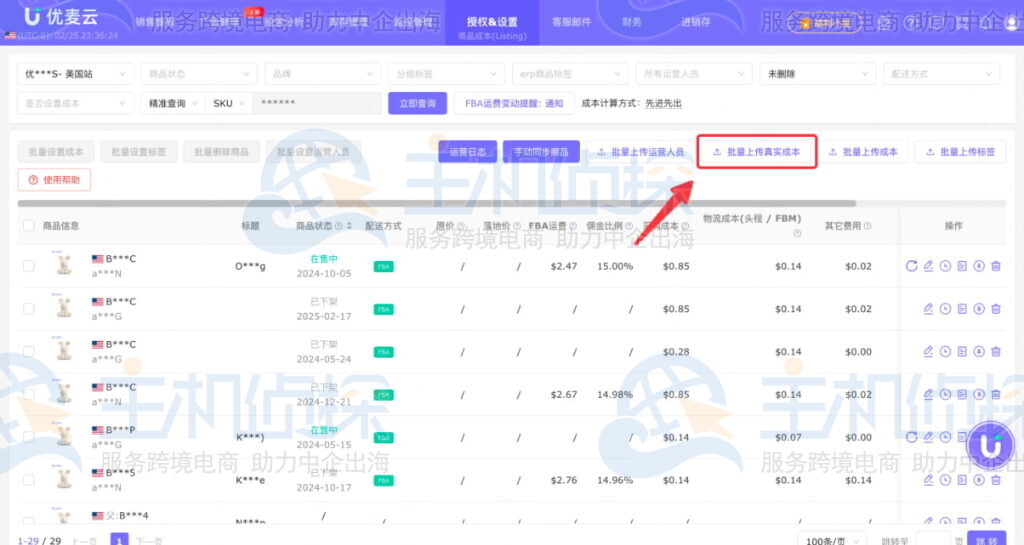The image size is (1024, 545).
Task: Open the 授权&设置 top menu
Action: pyautogui.click(x=492, y=22)
